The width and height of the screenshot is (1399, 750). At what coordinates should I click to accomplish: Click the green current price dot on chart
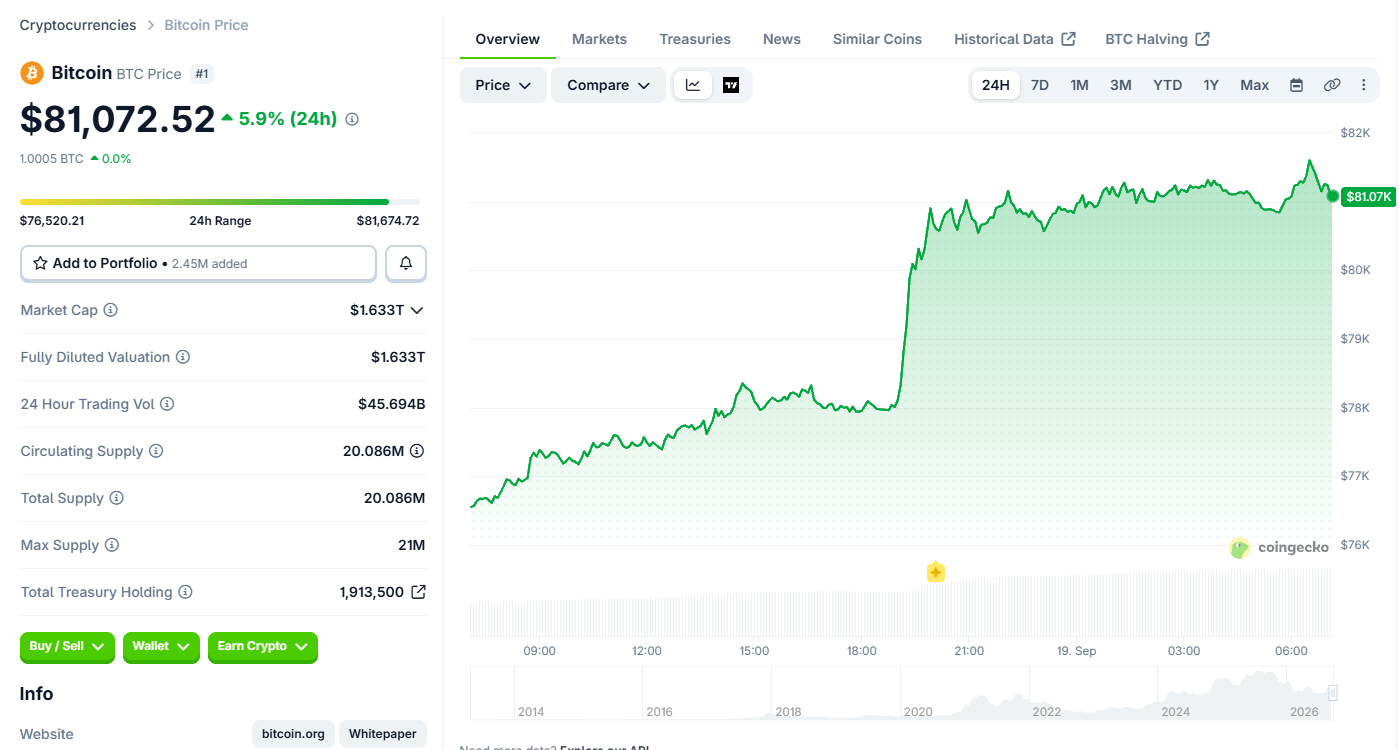coord(1332,196)
